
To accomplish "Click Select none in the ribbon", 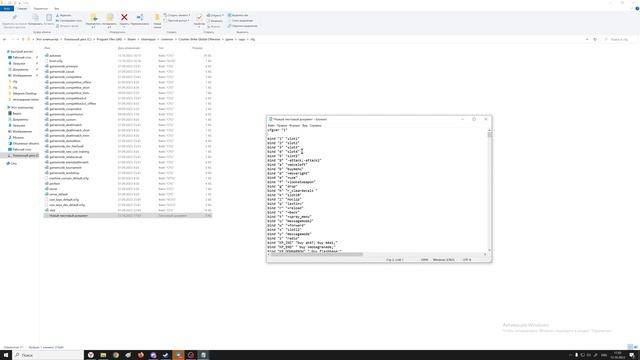I will (241, 20).
